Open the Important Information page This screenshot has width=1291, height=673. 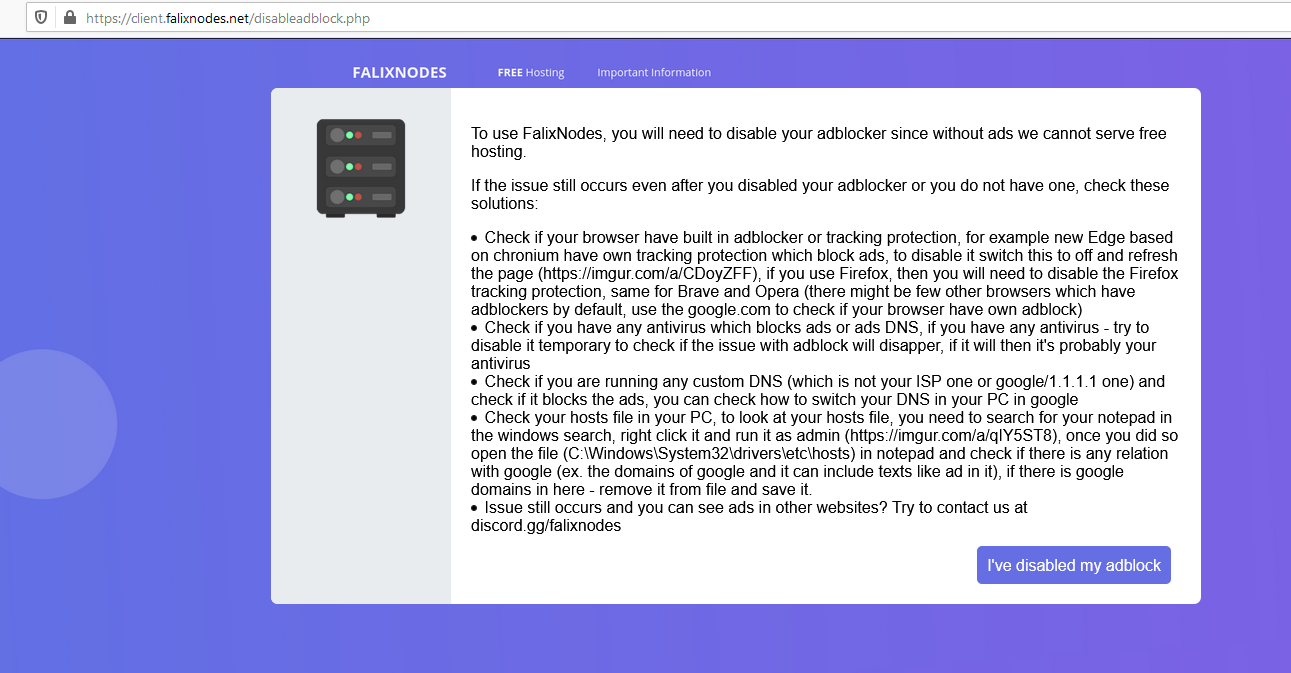(x=654, y=72)
